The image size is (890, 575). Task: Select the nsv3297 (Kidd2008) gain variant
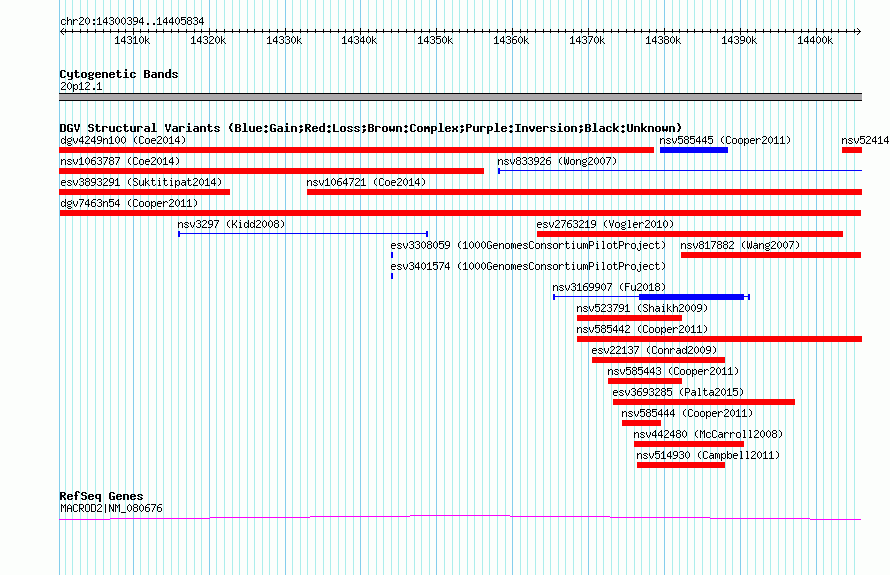click(303, 234)
